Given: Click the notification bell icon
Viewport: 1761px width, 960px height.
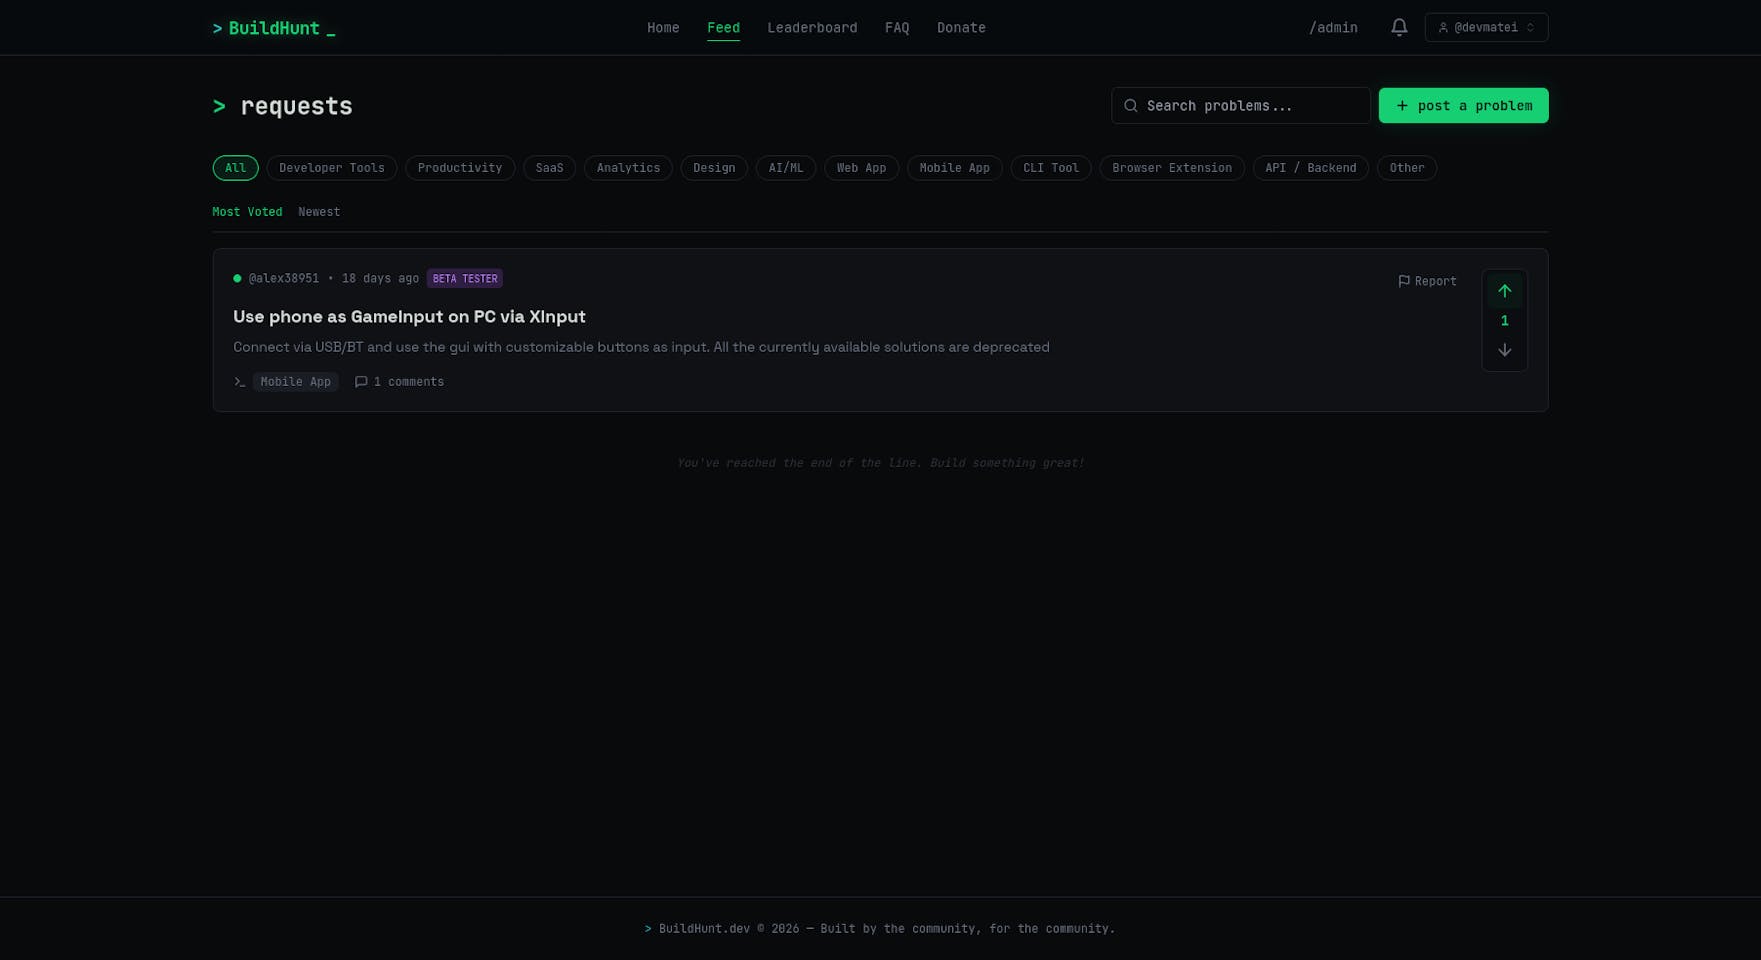Looking at the screenshot, I should [x=1398, y=27].
